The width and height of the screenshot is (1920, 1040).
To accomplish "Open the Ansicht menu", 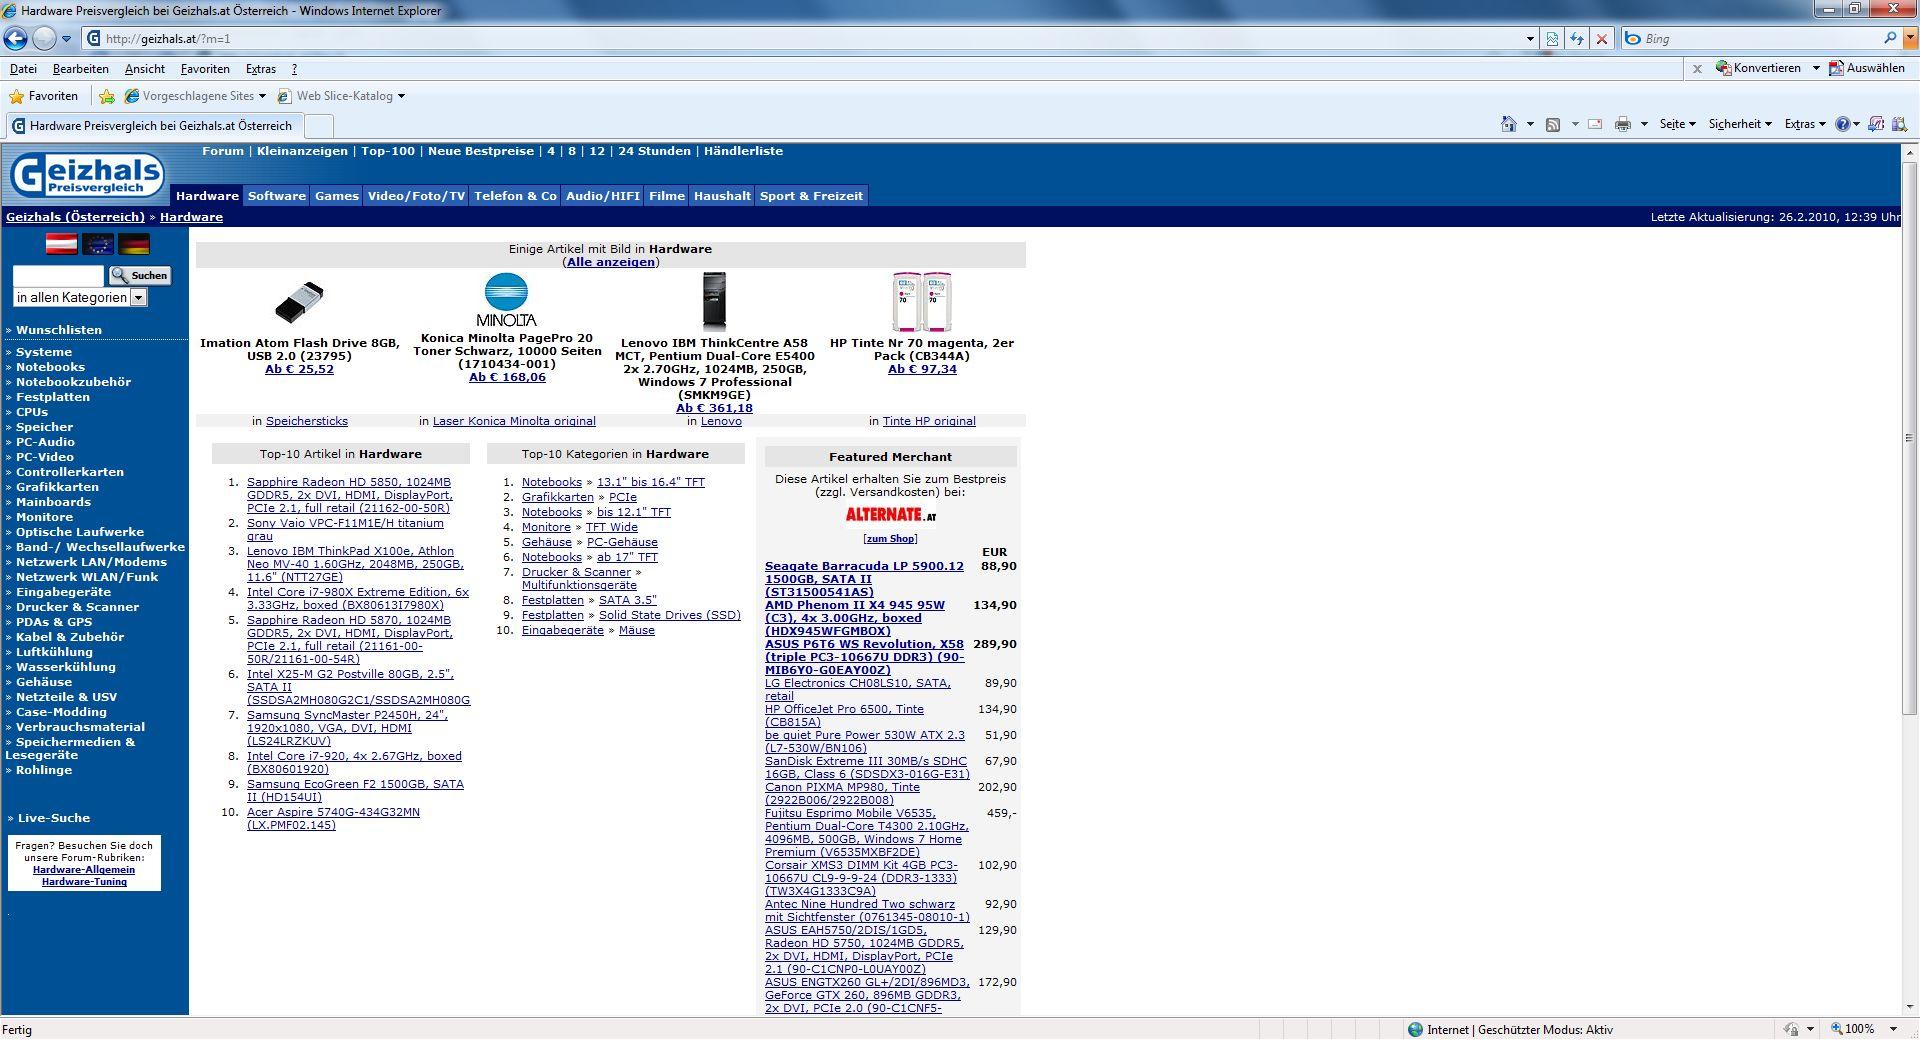I will click(145, 69).
